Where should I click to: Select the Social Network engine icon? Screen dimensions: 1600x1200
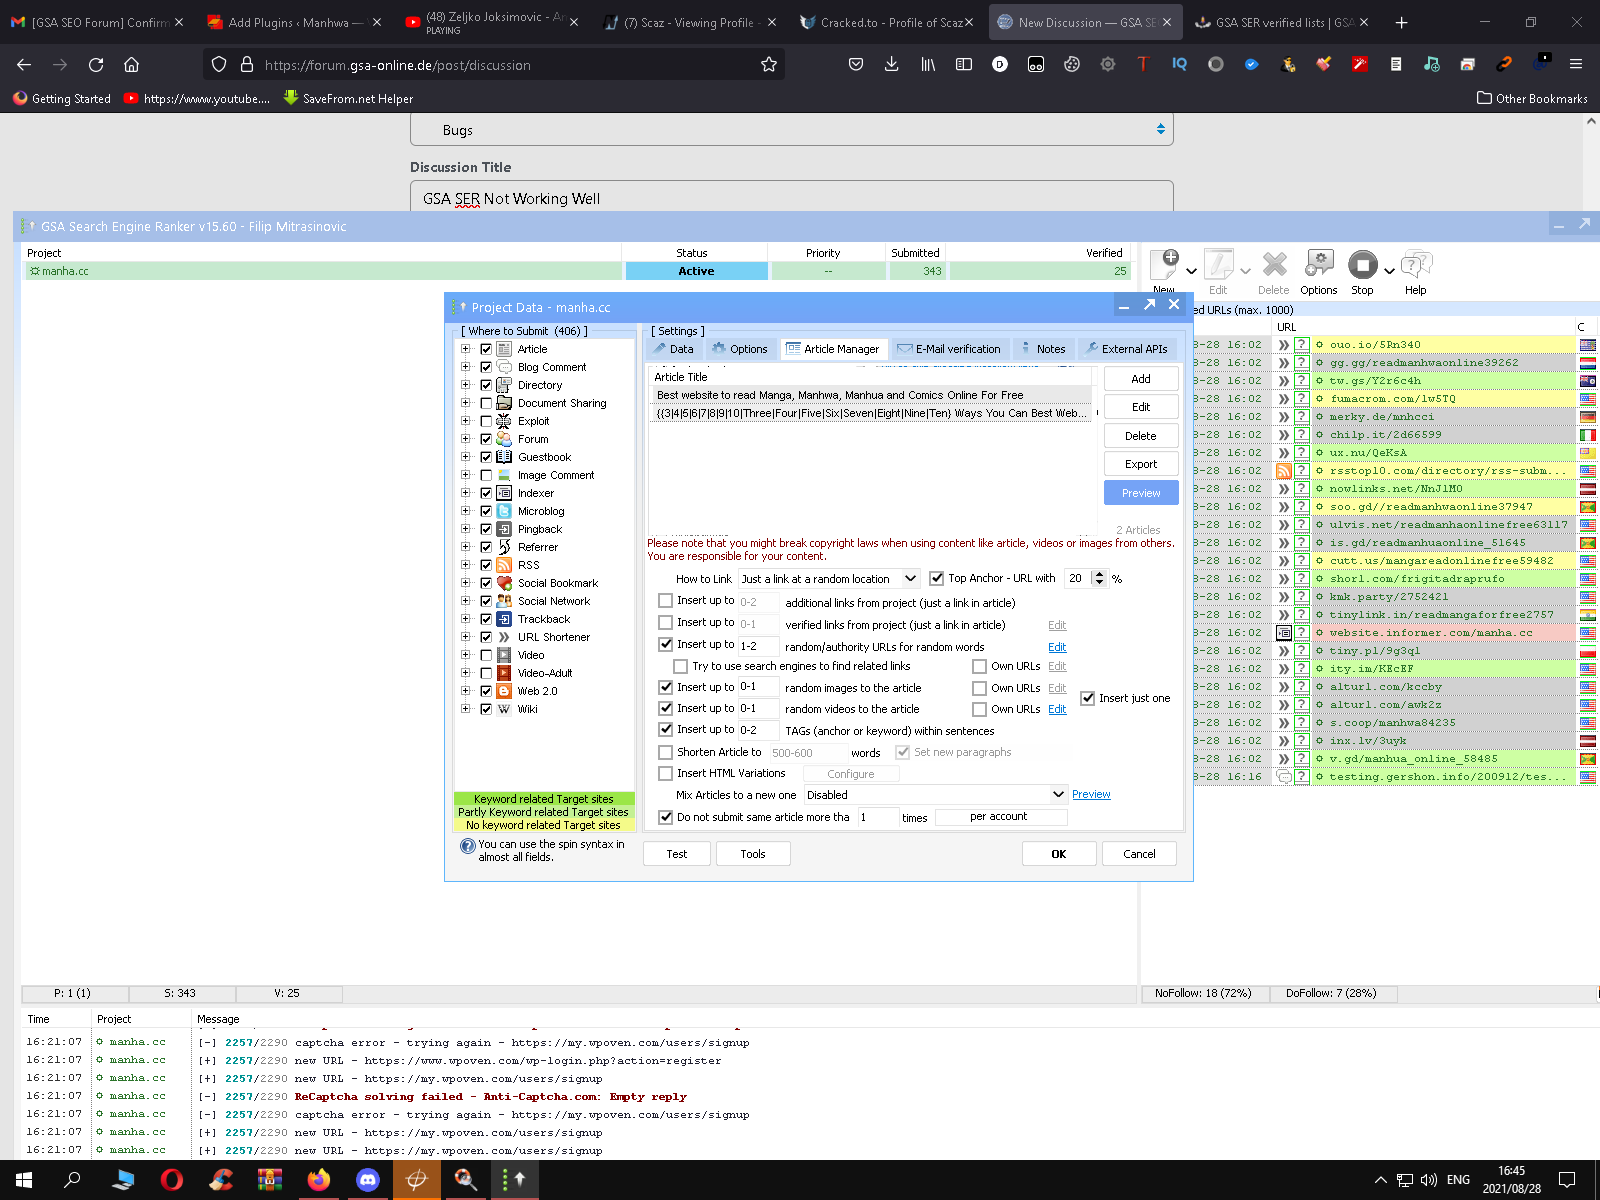click(x=504, y=601)
